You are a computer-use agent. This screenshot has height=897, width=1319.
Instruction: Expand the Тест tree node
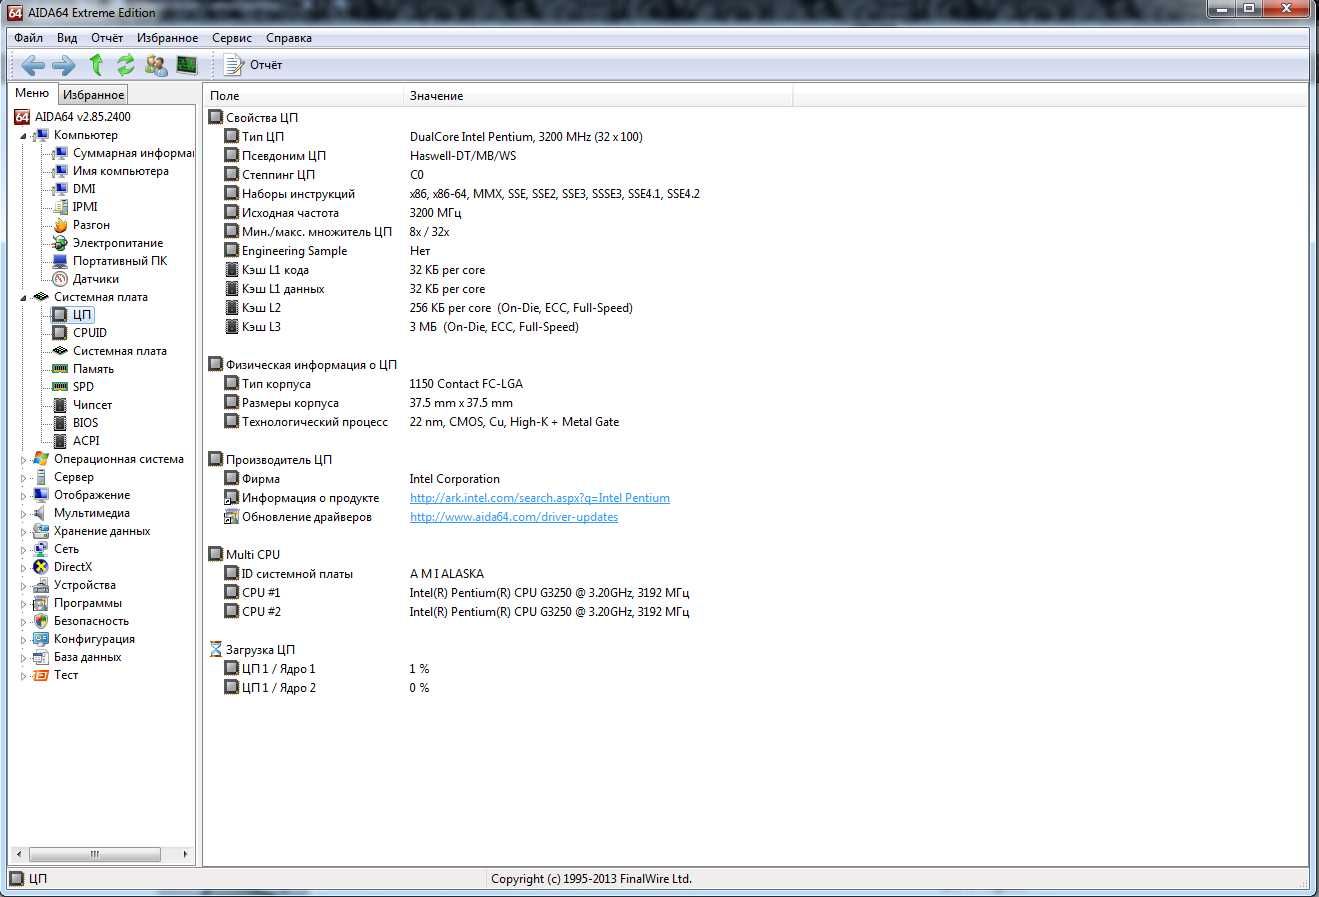pyautogui.click(x=24, y=676)
